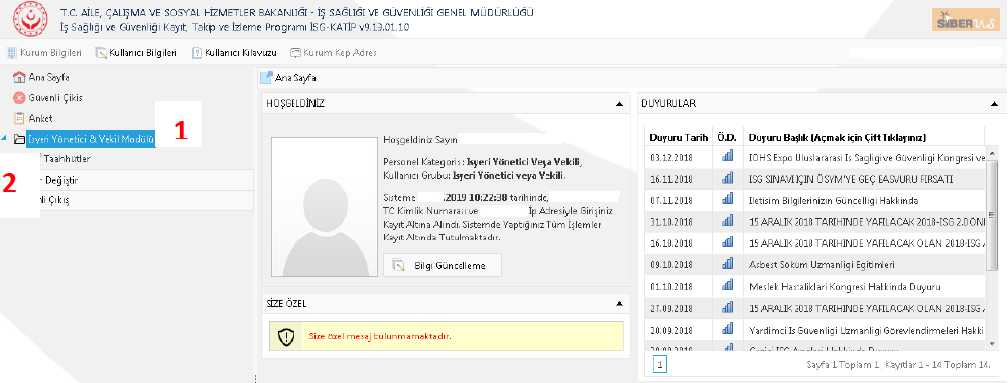1008x383 pixels.
Task: Select Iletisim Bilgilerinizin Güncelligi Hakkinda announcement
Action: (814, 200)
